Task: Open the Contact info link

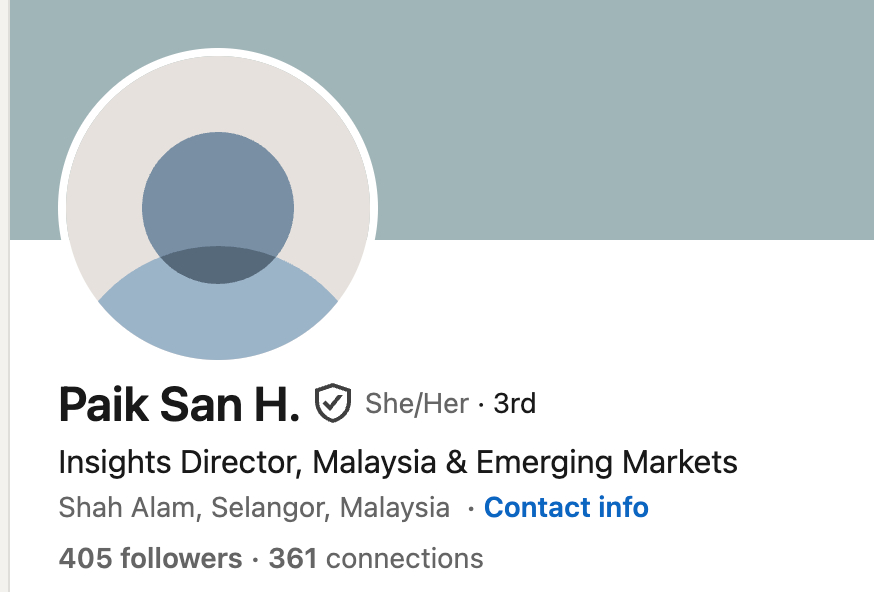Action: [566, 507]
